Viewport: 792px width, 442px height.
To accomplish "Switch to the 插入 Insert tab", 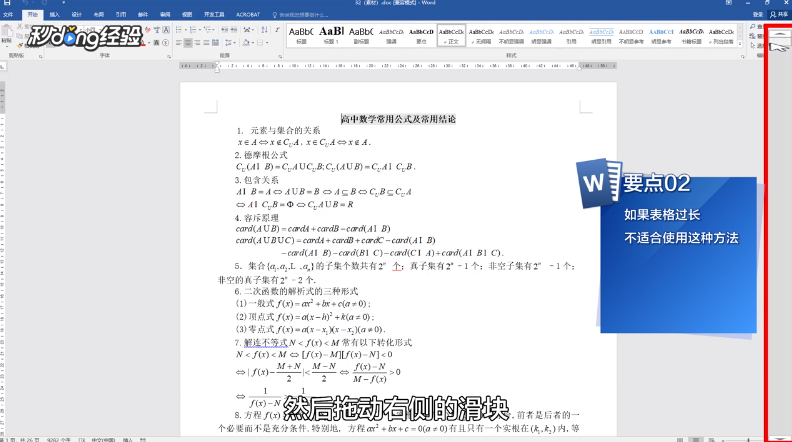I will (55, 15).
